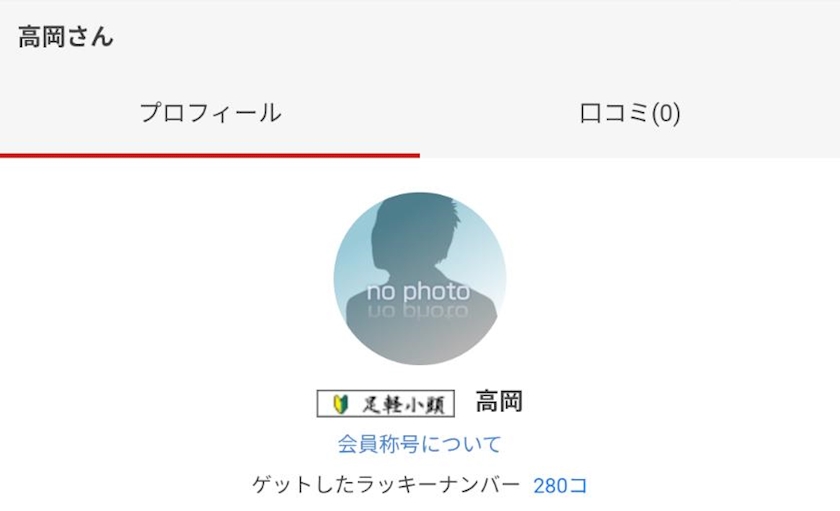Image resolution: width=840 pixels, height=511 pixels.
Task: Select the kanji text in rank badge
Action: pyautogui.click(x=403, y=404)
